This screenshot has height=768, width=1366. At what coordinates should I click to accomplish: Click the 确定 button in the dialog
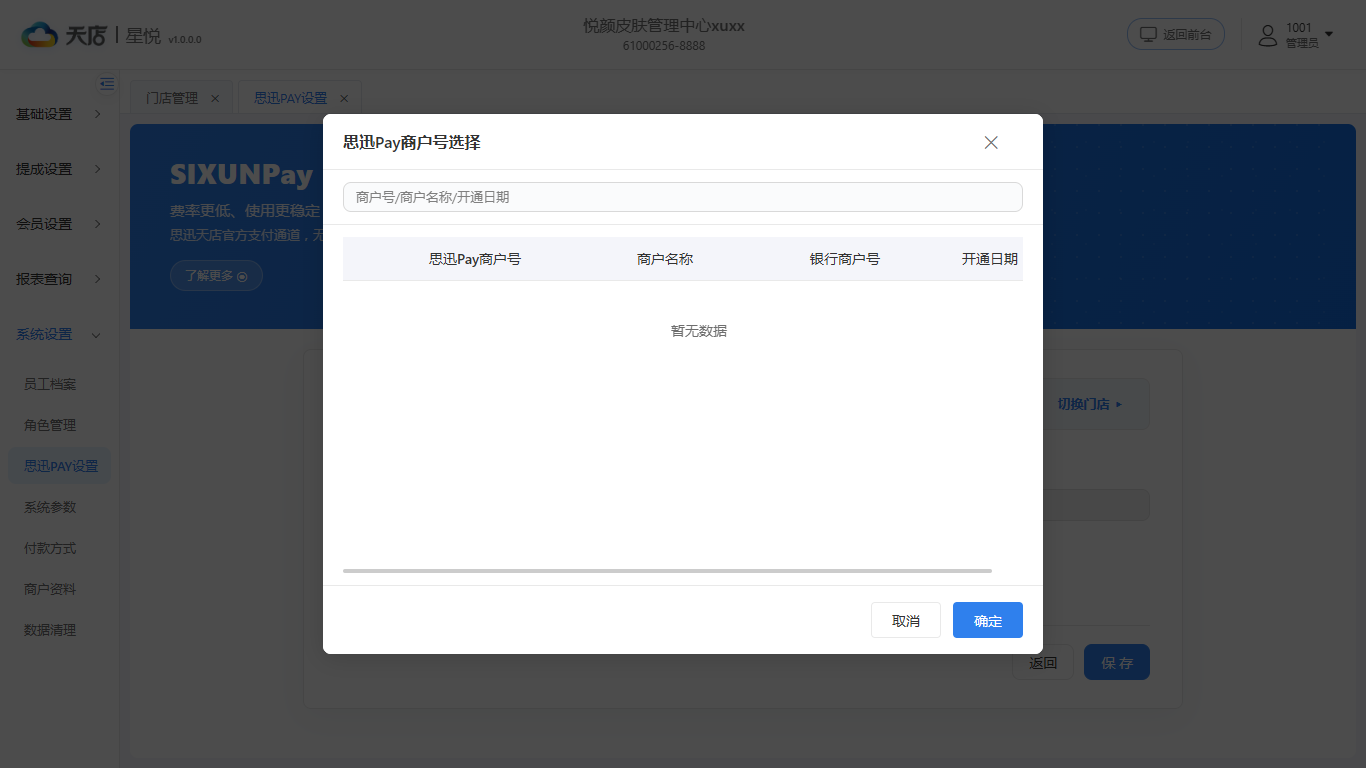tap(988, 620)
